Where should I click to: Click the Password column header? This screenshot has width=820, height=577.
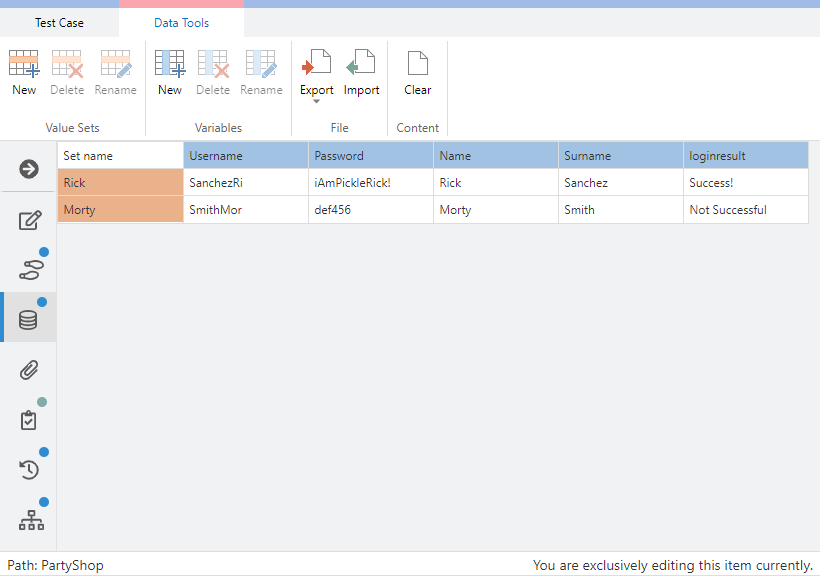[370, 156]
